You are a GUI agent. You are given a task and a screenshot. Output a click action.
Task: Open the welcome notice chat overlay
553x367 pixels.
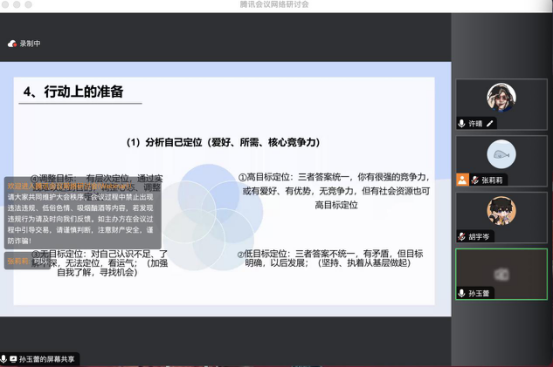click(x=83, y=213)
